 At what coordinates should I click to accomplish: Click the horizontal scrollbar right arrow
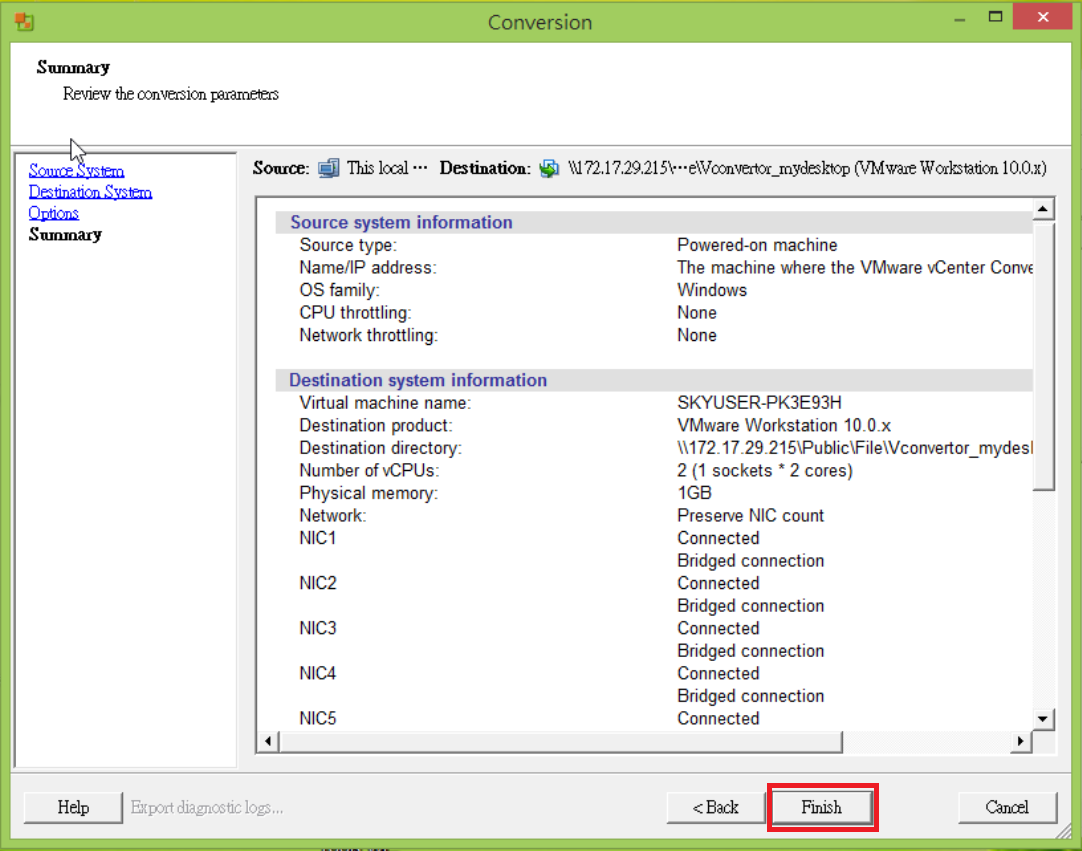pos(1021,741)
